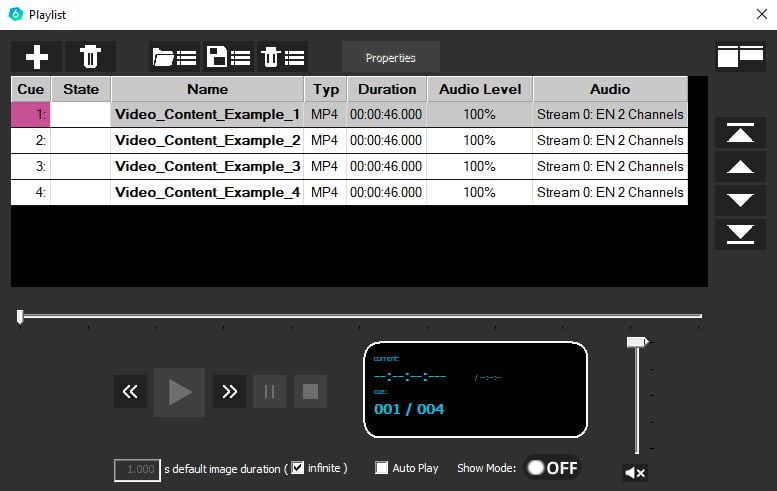This screenshot has height=491, width=777.
Task: Click the default image duration field
Action: pyautogui.click(x=137, y=469)
